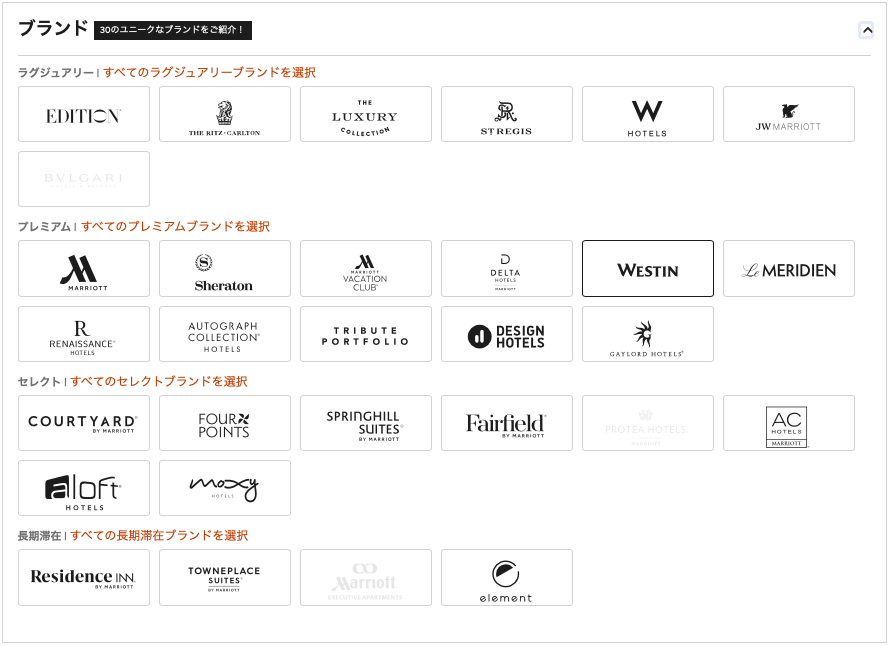Click the ラグジュアリー category label
889x646 pixels.
tap(56, 73)
